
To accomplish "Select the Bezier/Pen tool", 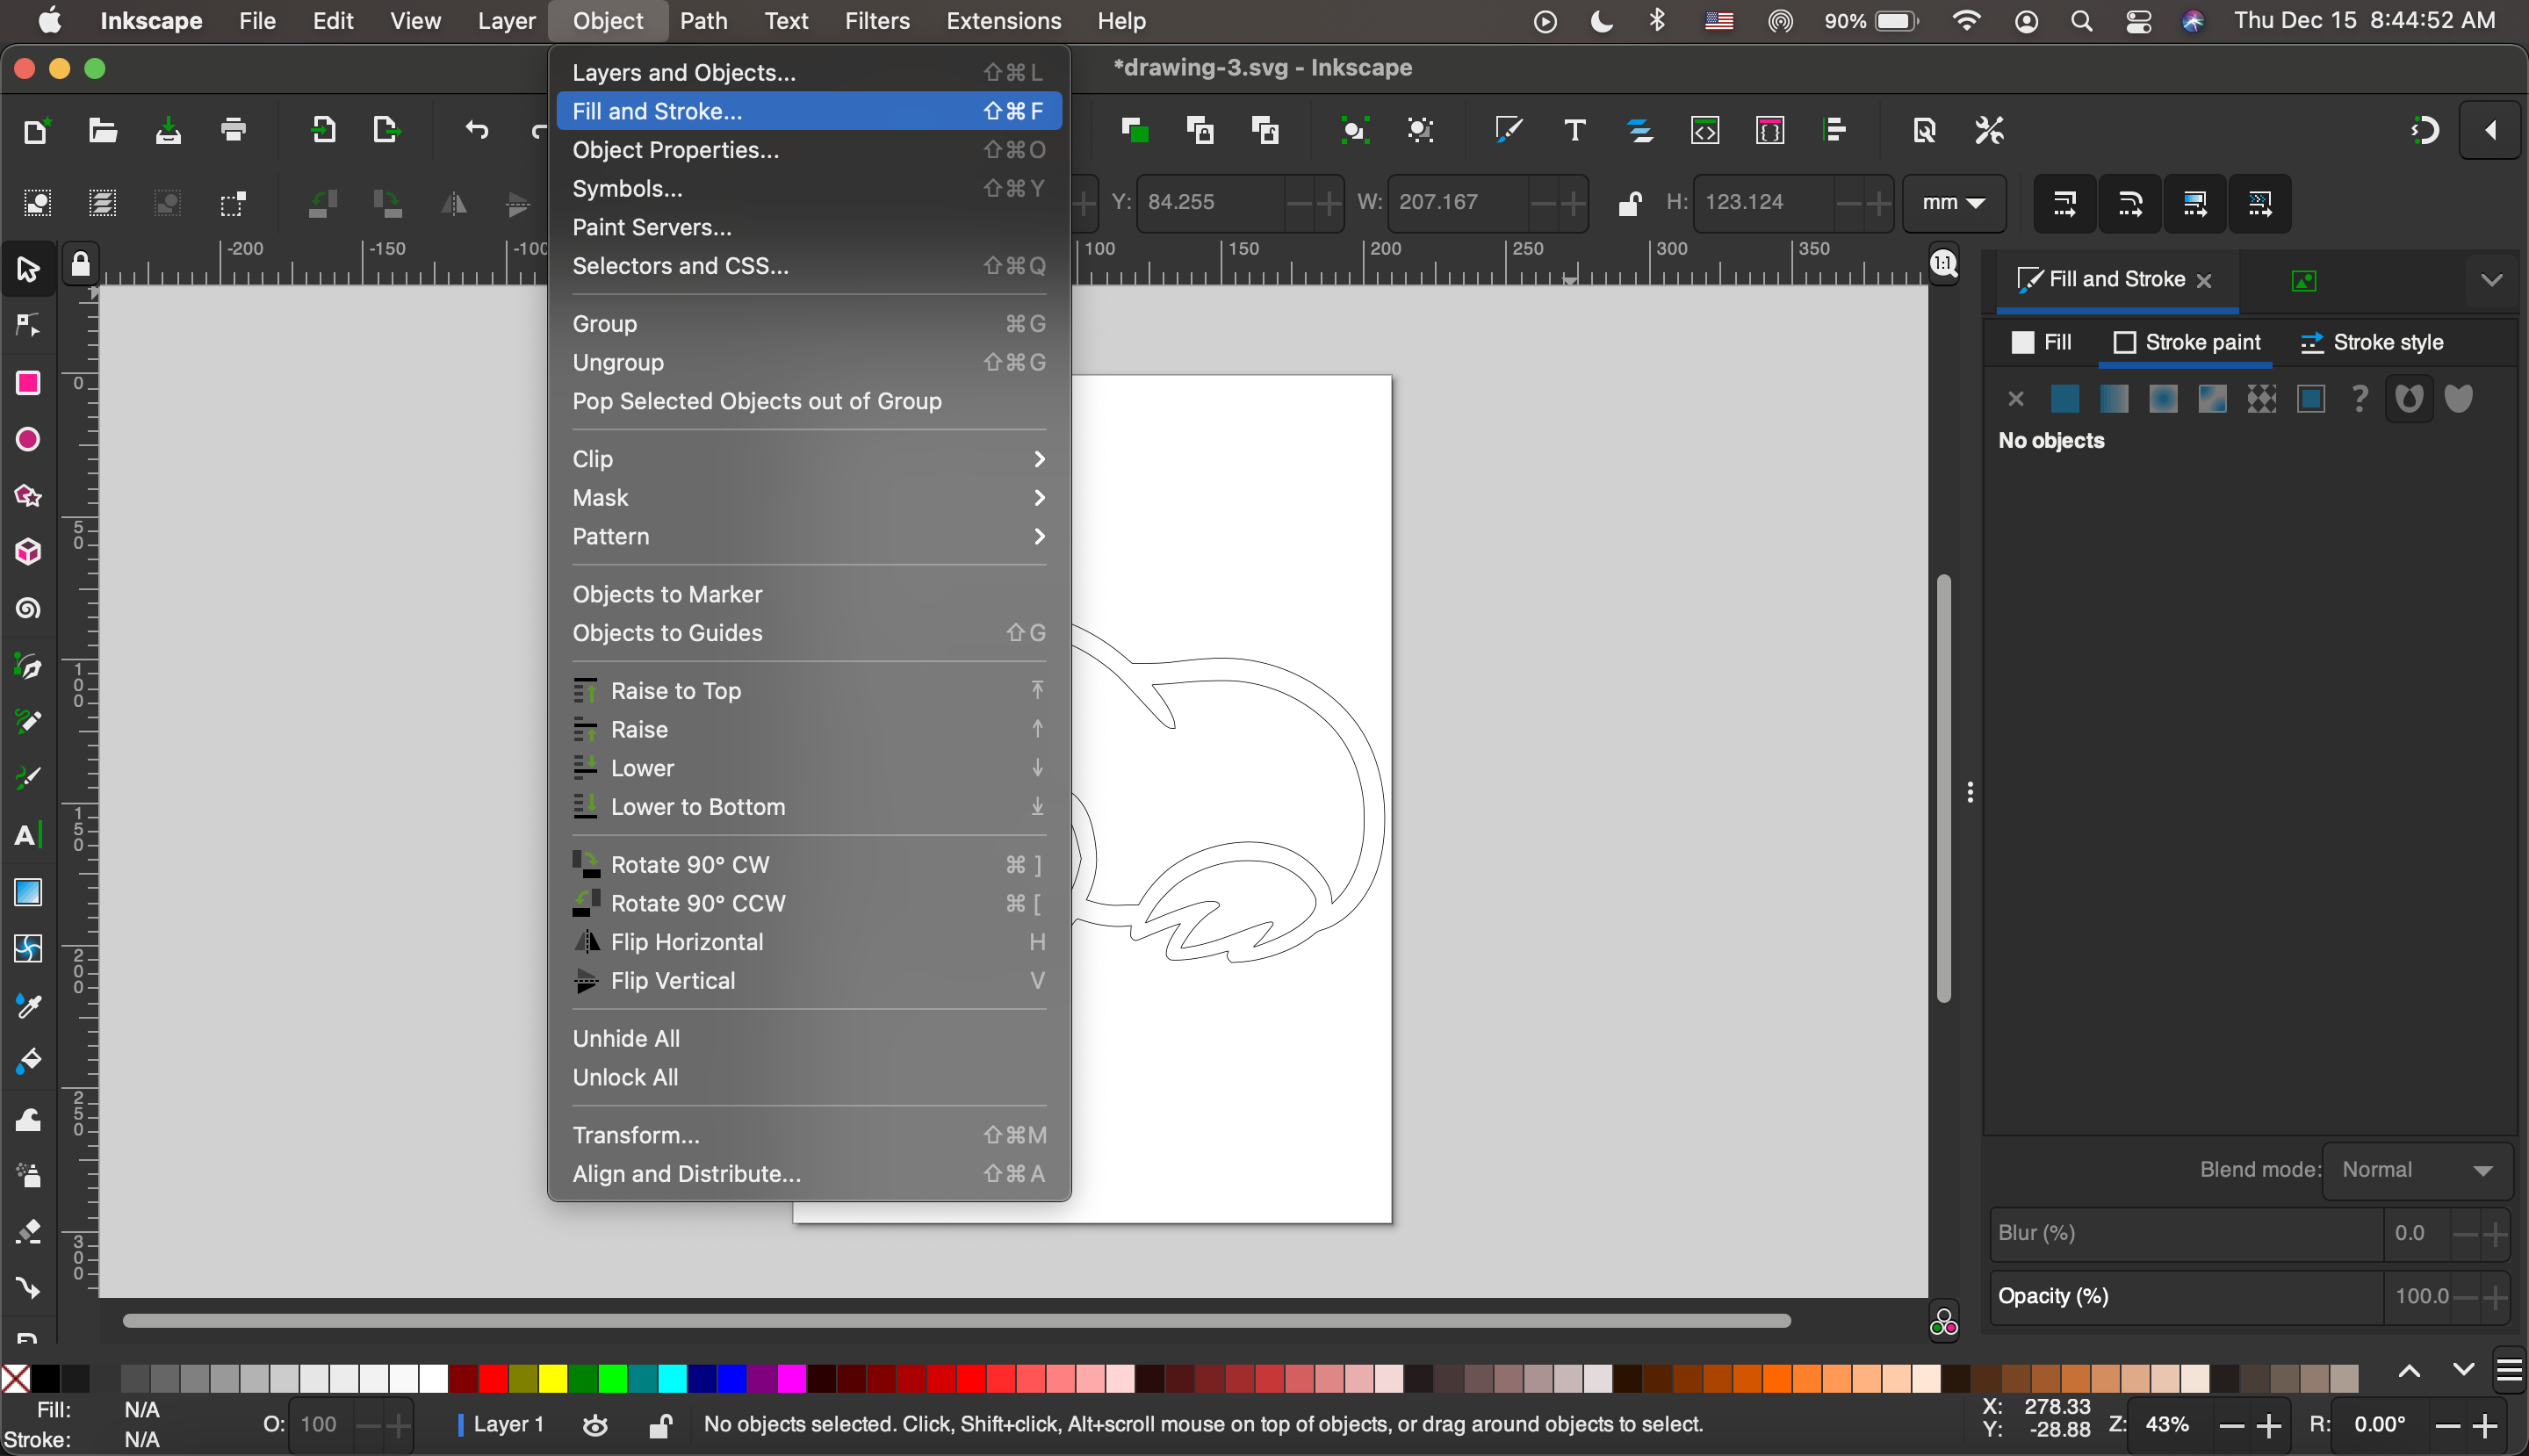I will (26, 666).
